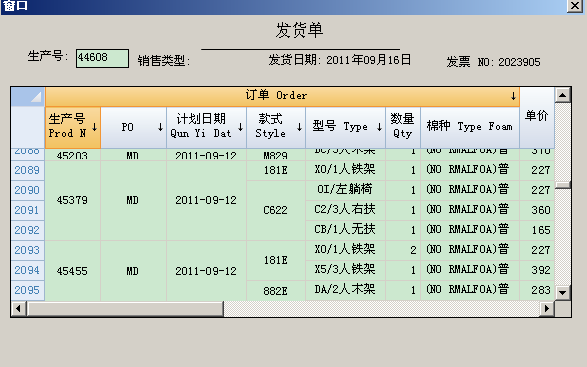Click the vertical scrollbar up arrow

point(562,95)
